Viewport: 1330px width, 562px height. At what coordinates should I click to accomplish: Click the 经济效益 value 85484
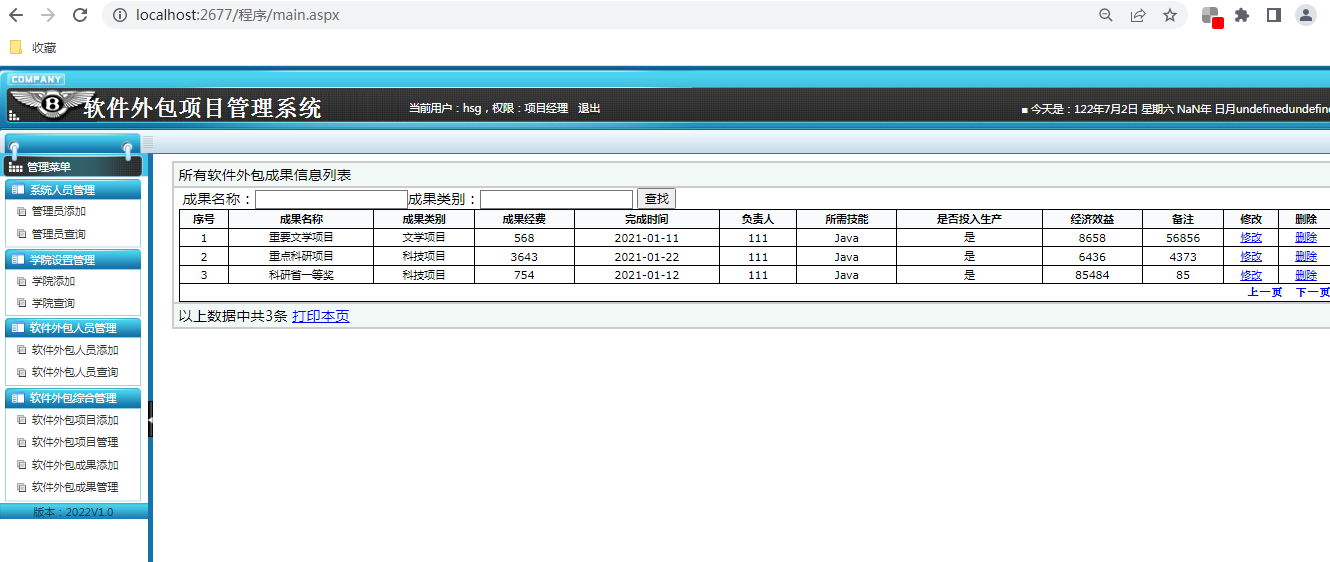click(1092, 275)
